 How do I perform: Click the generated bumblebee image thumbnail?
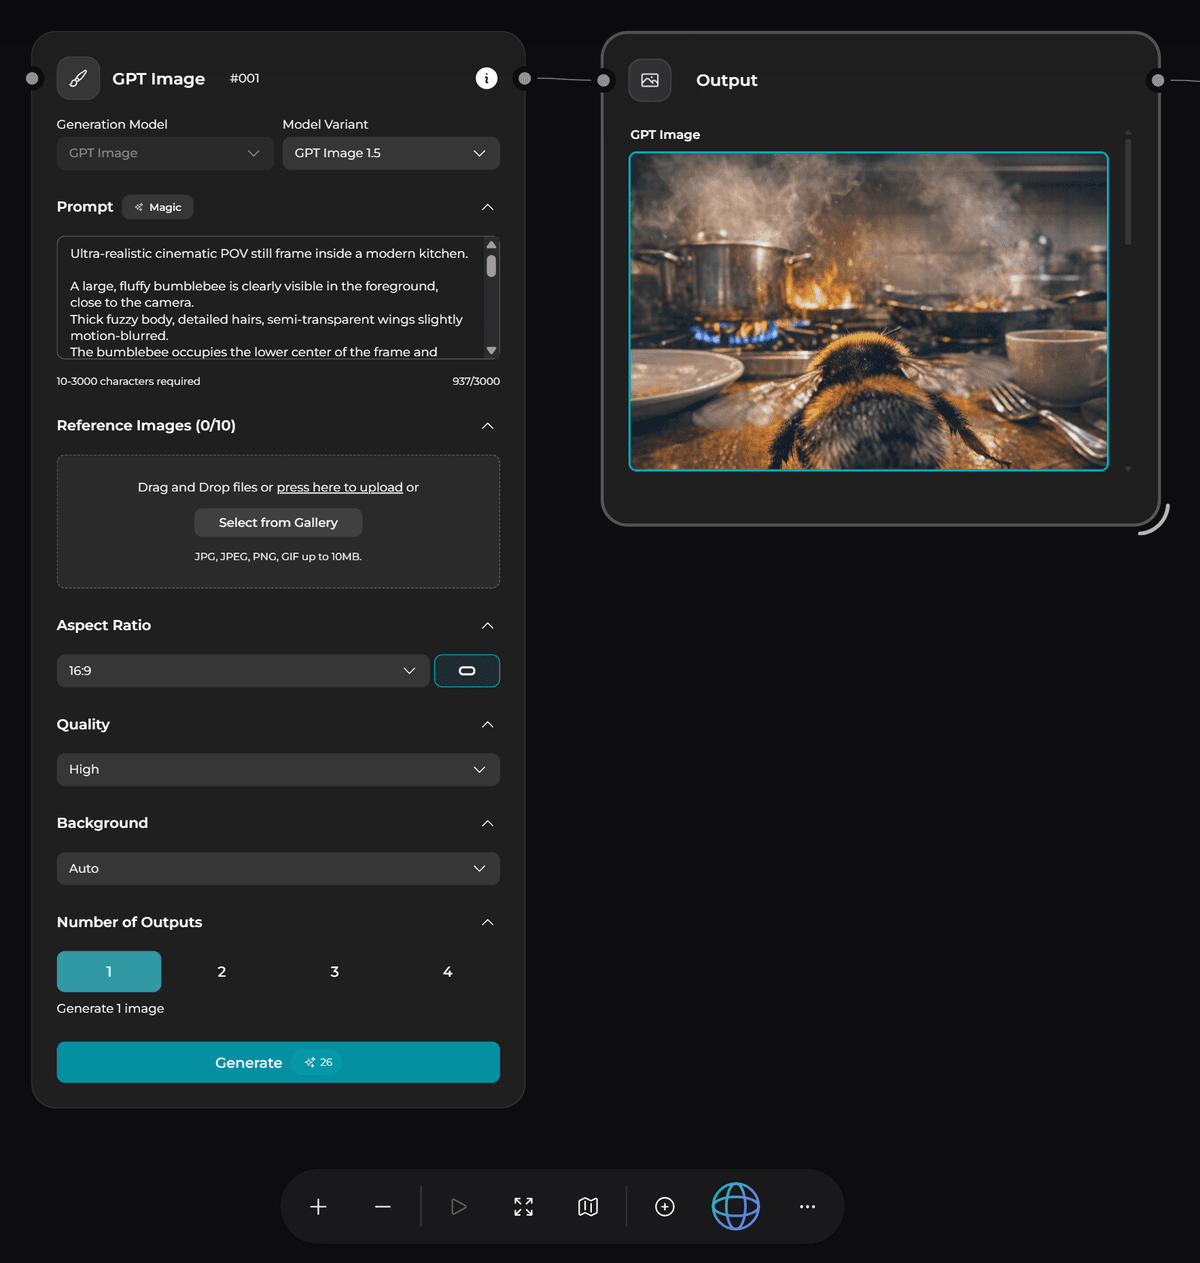click(868, 311)
